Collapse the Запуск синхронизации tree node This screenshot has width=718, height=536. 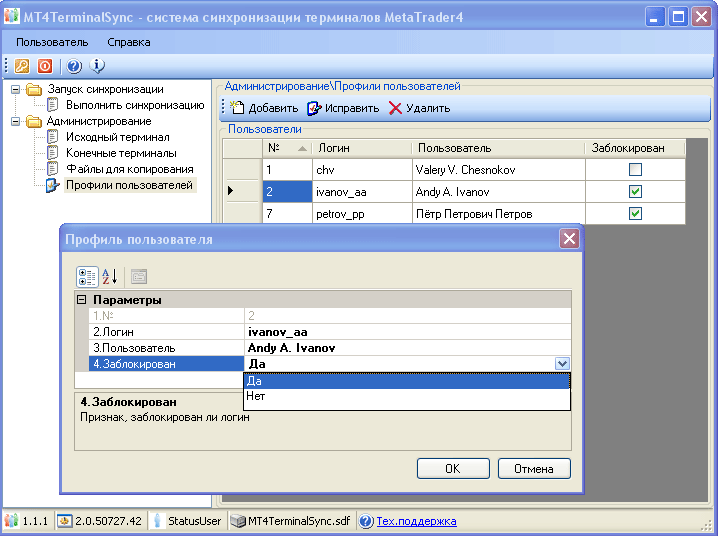[16, 89]
